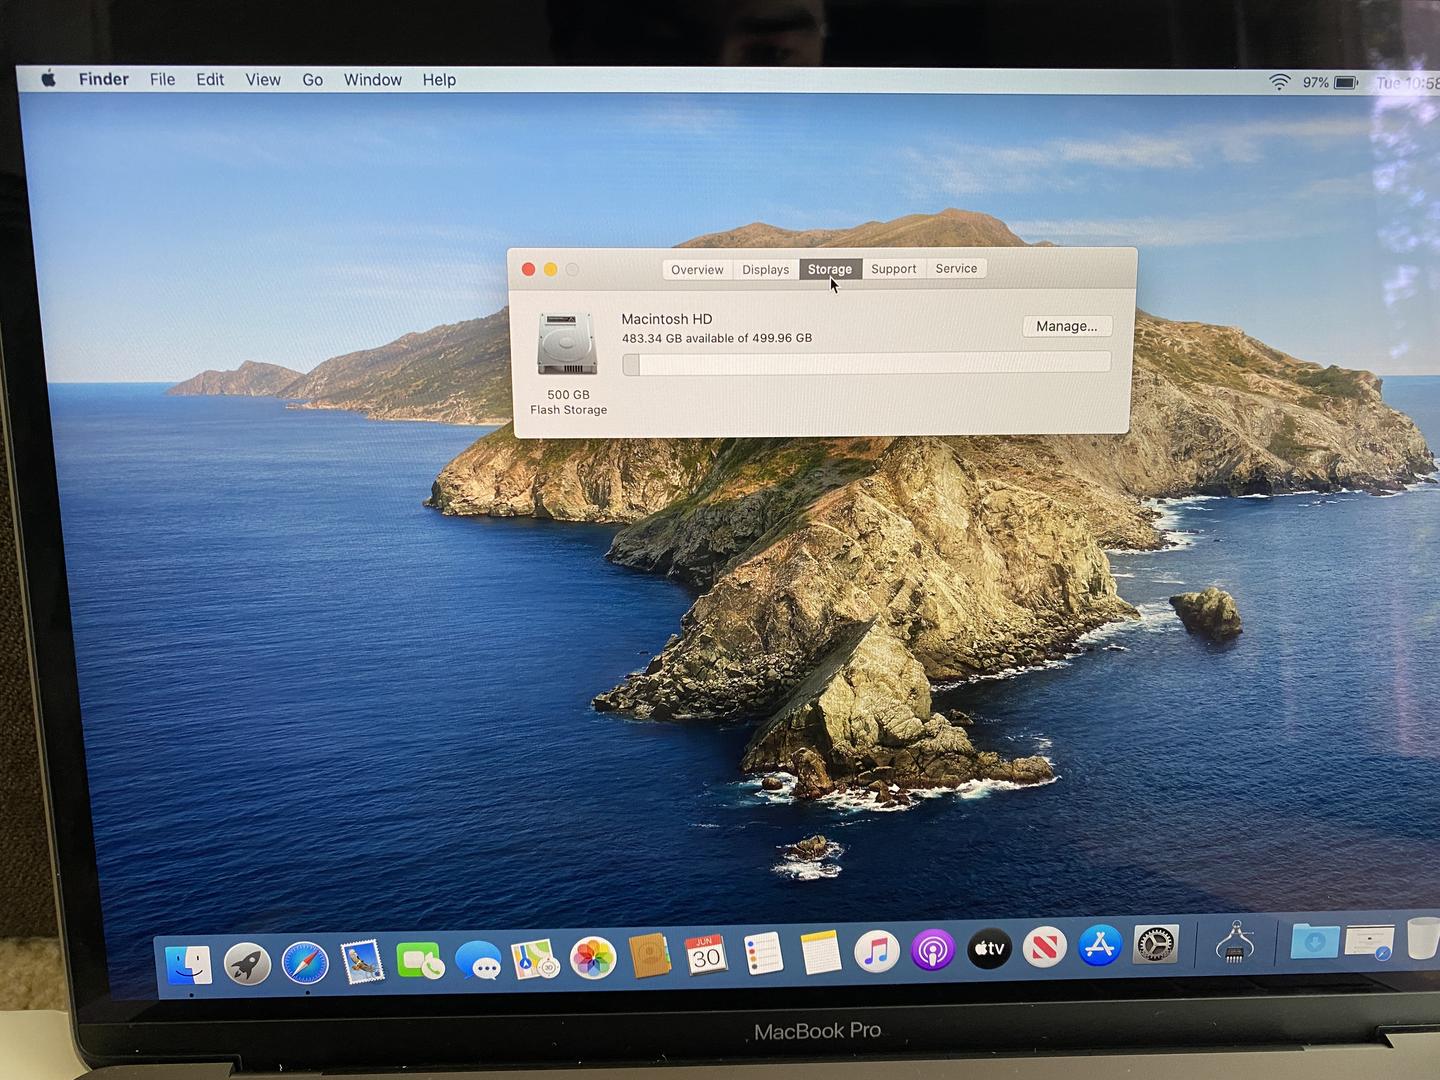
Task: Click the '483.34 GB available of 499.96 GB' text
Action: point(717,338)
